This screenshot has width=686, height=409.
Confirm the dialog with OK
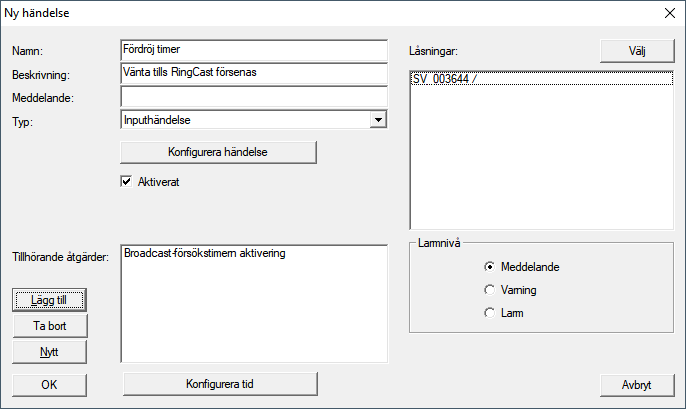[x=50, y=384]
